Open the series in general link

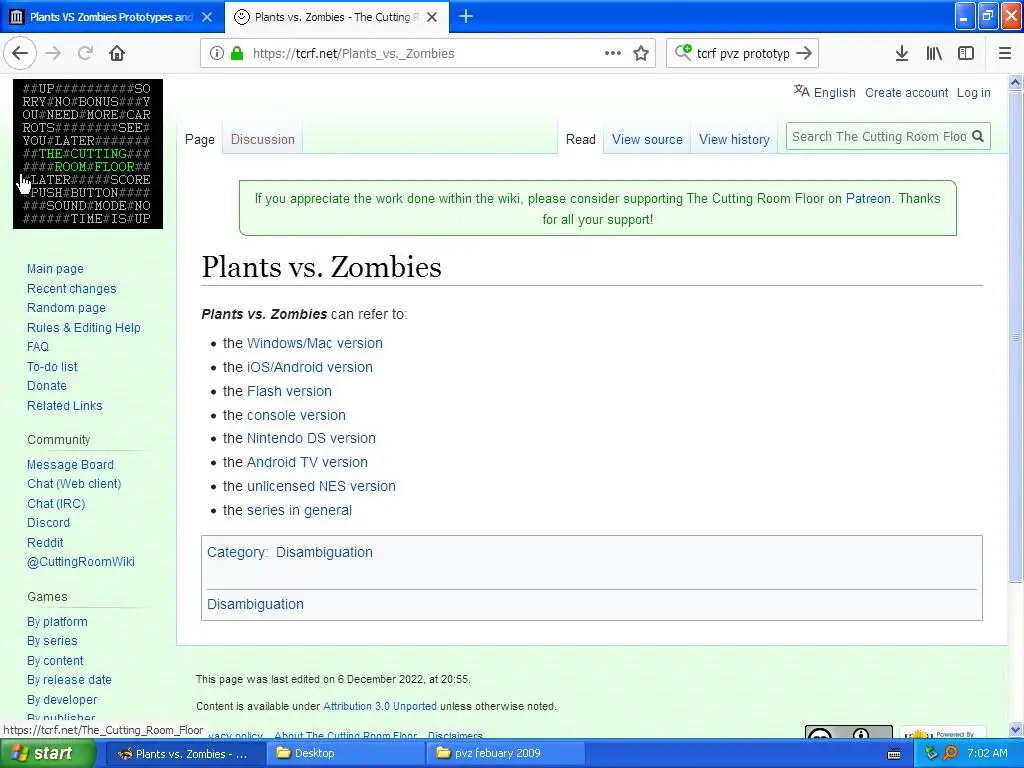click(x=299, y=510)
